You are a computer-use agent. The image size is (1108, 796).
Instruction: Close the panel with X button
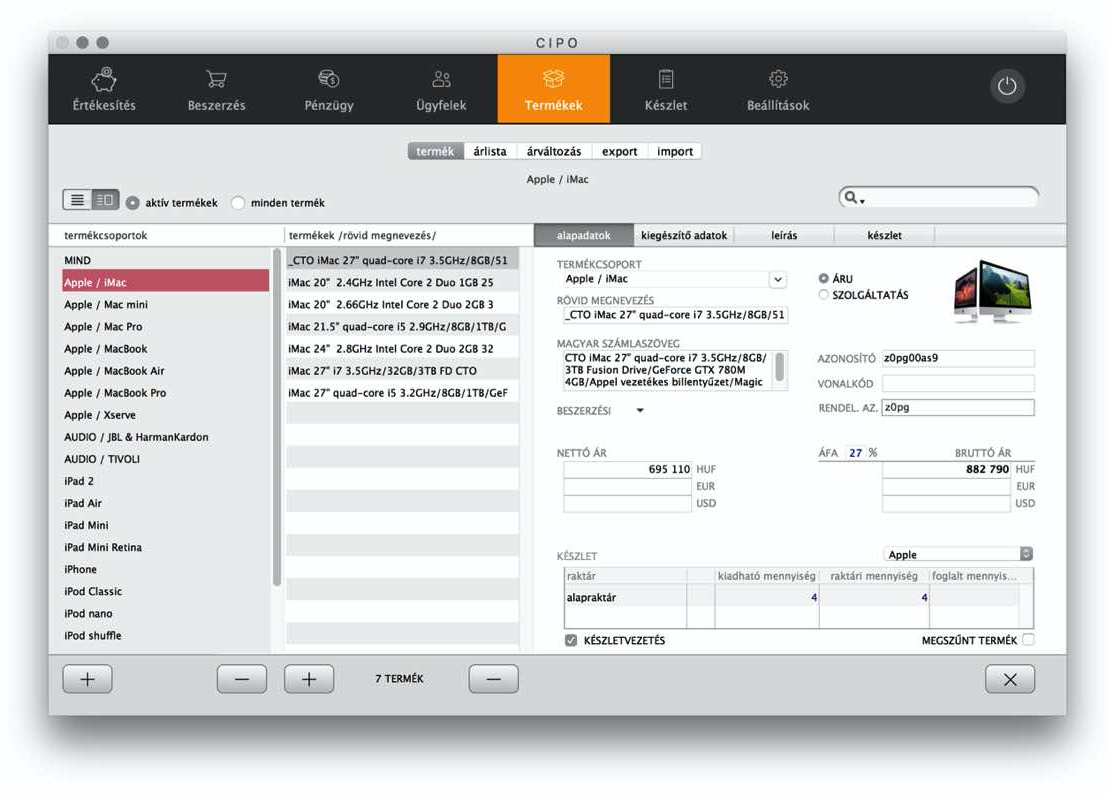coord(1010,679)
